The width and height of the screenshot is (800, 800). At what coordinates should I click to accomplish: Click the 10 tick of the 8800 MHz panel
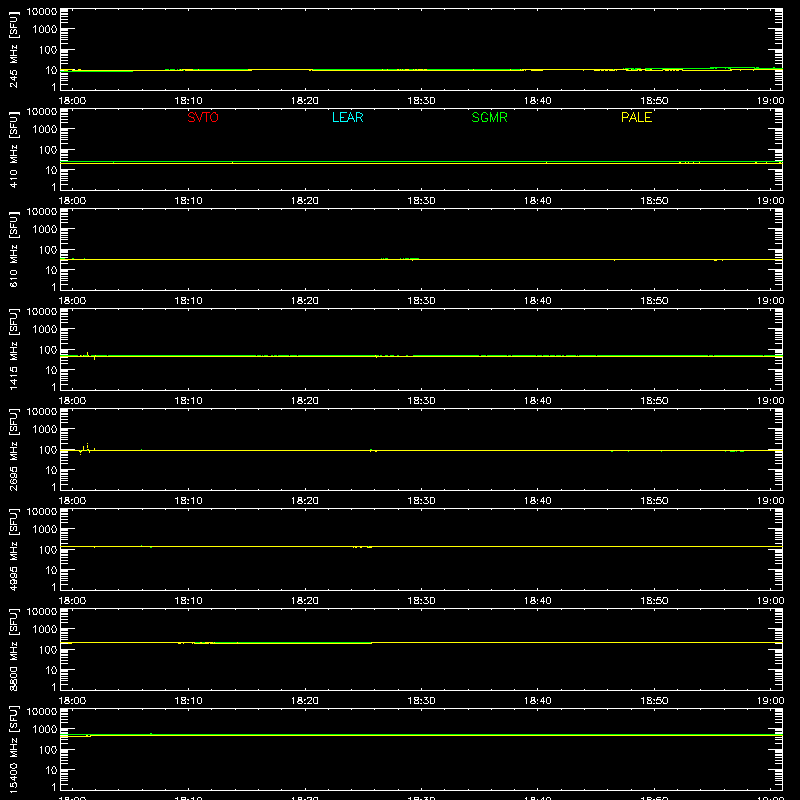51,670
